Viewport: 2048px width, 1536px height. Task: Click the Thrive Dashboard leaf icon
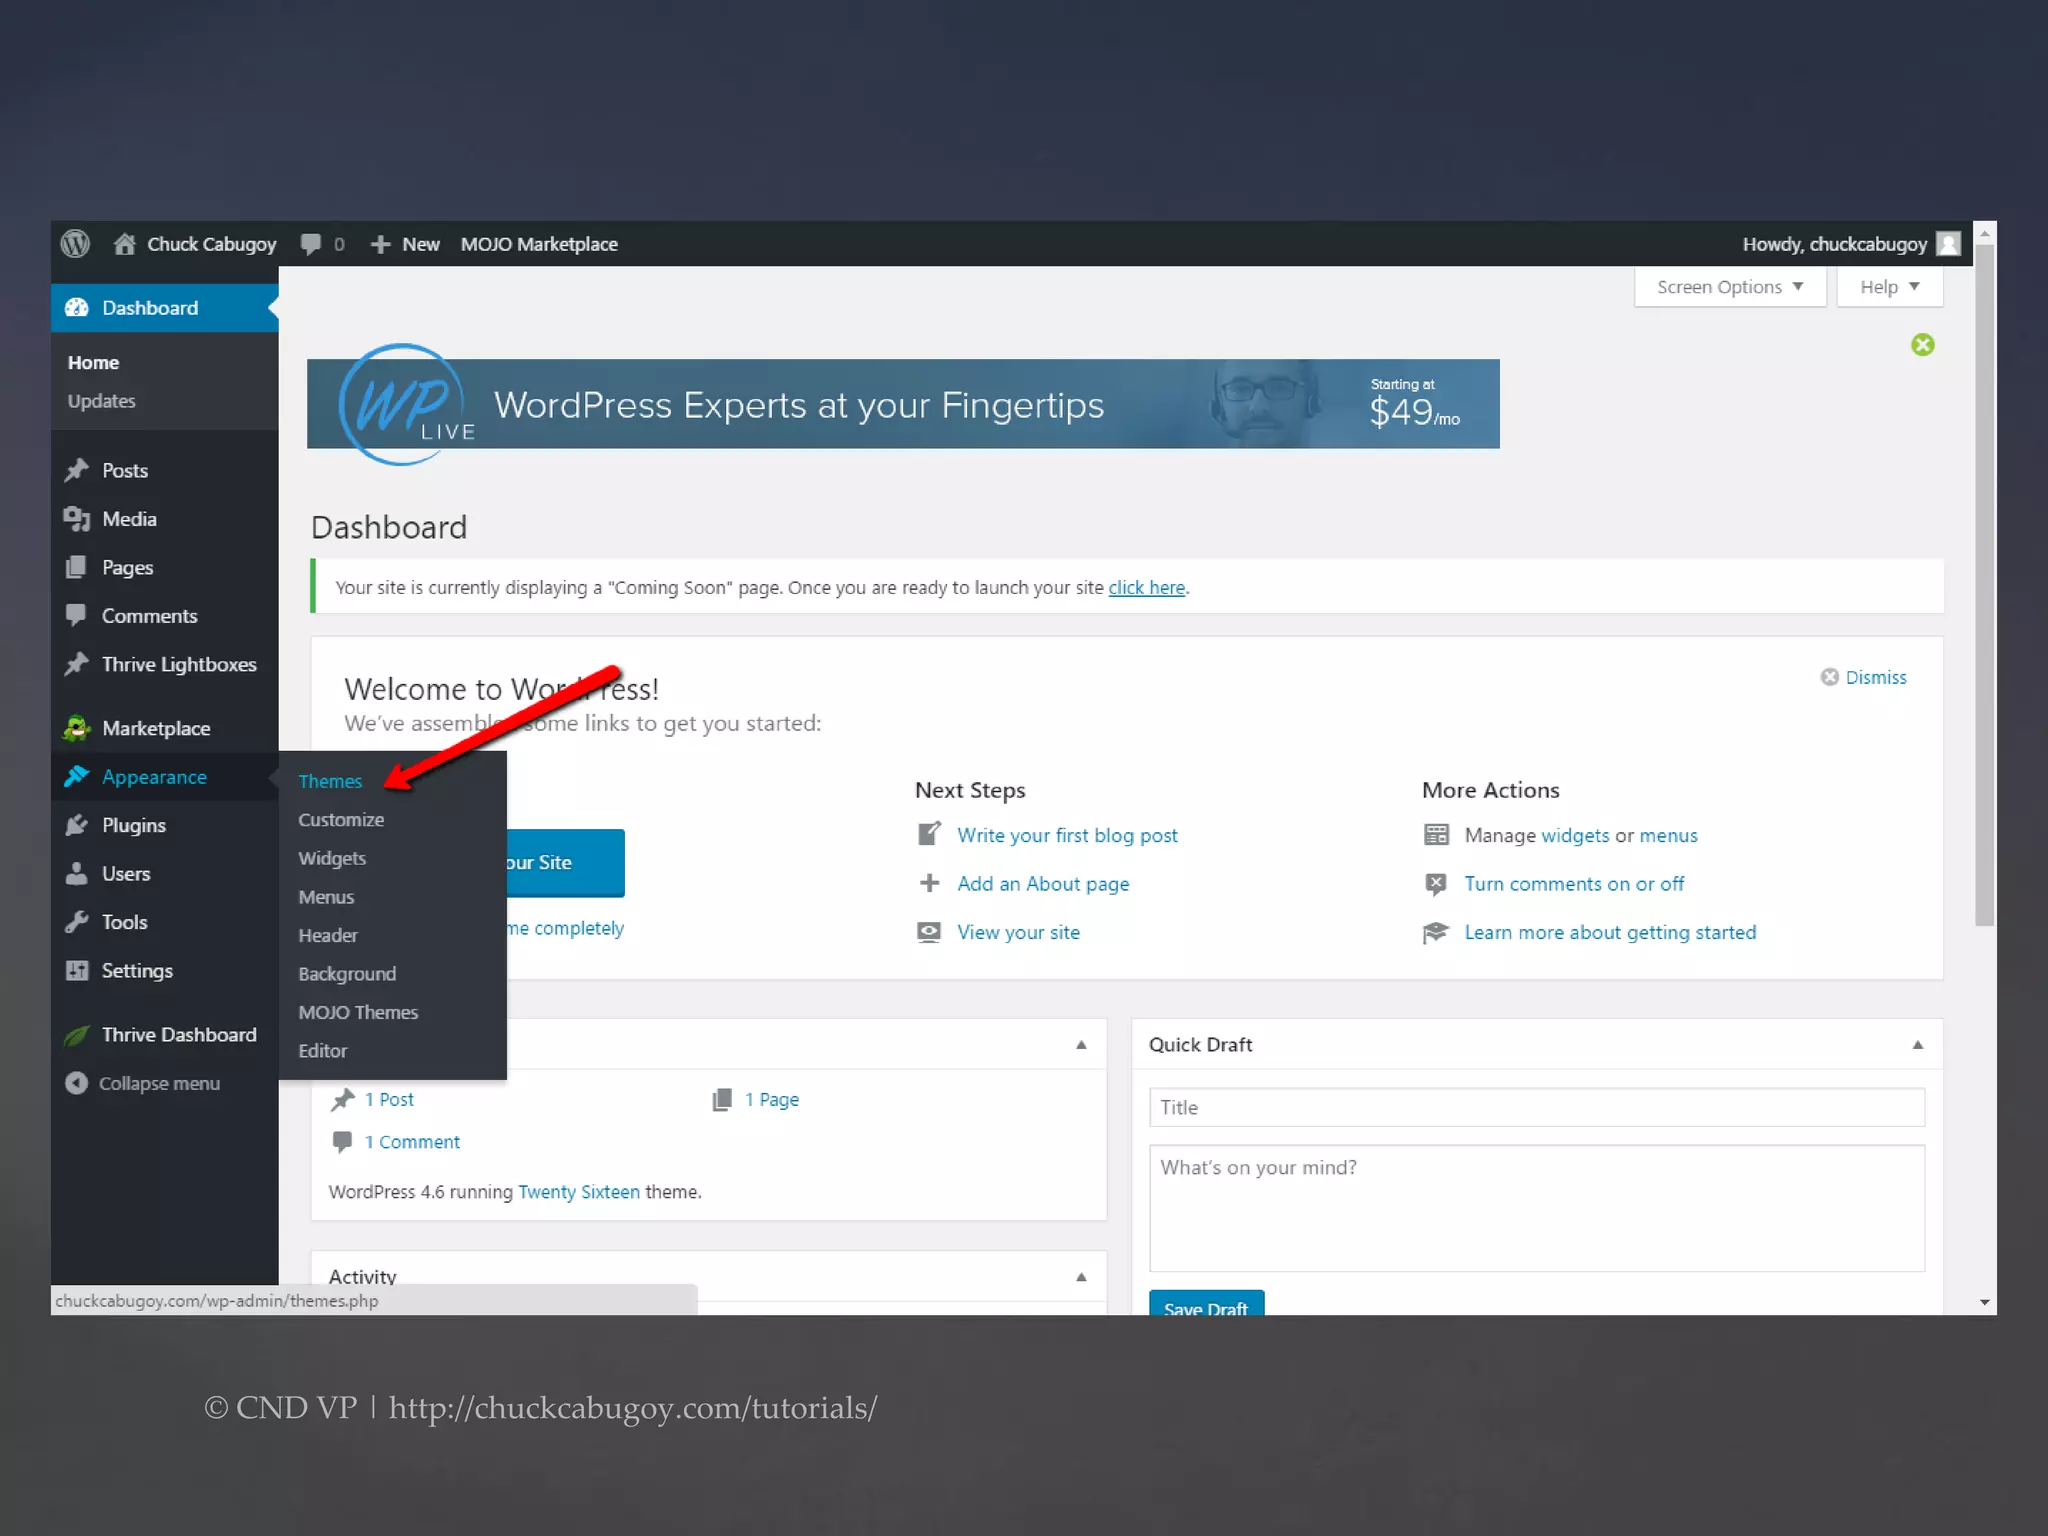[77, 1035]
